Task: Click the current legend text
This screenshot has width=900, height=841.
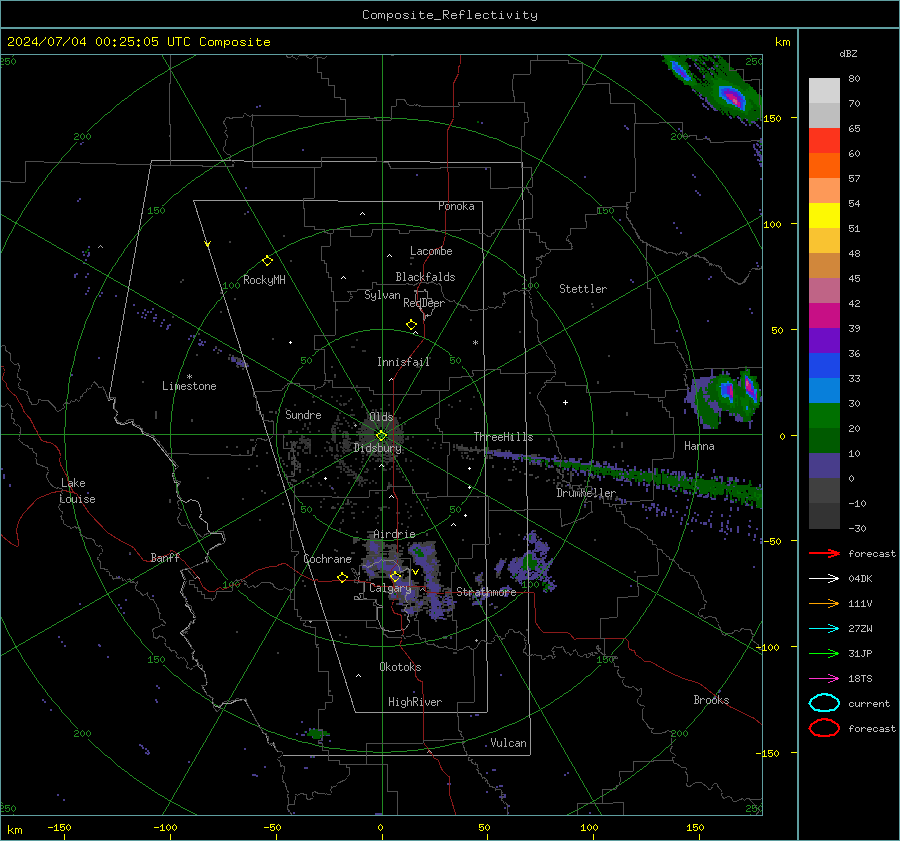Action: [x=868, y=704]
